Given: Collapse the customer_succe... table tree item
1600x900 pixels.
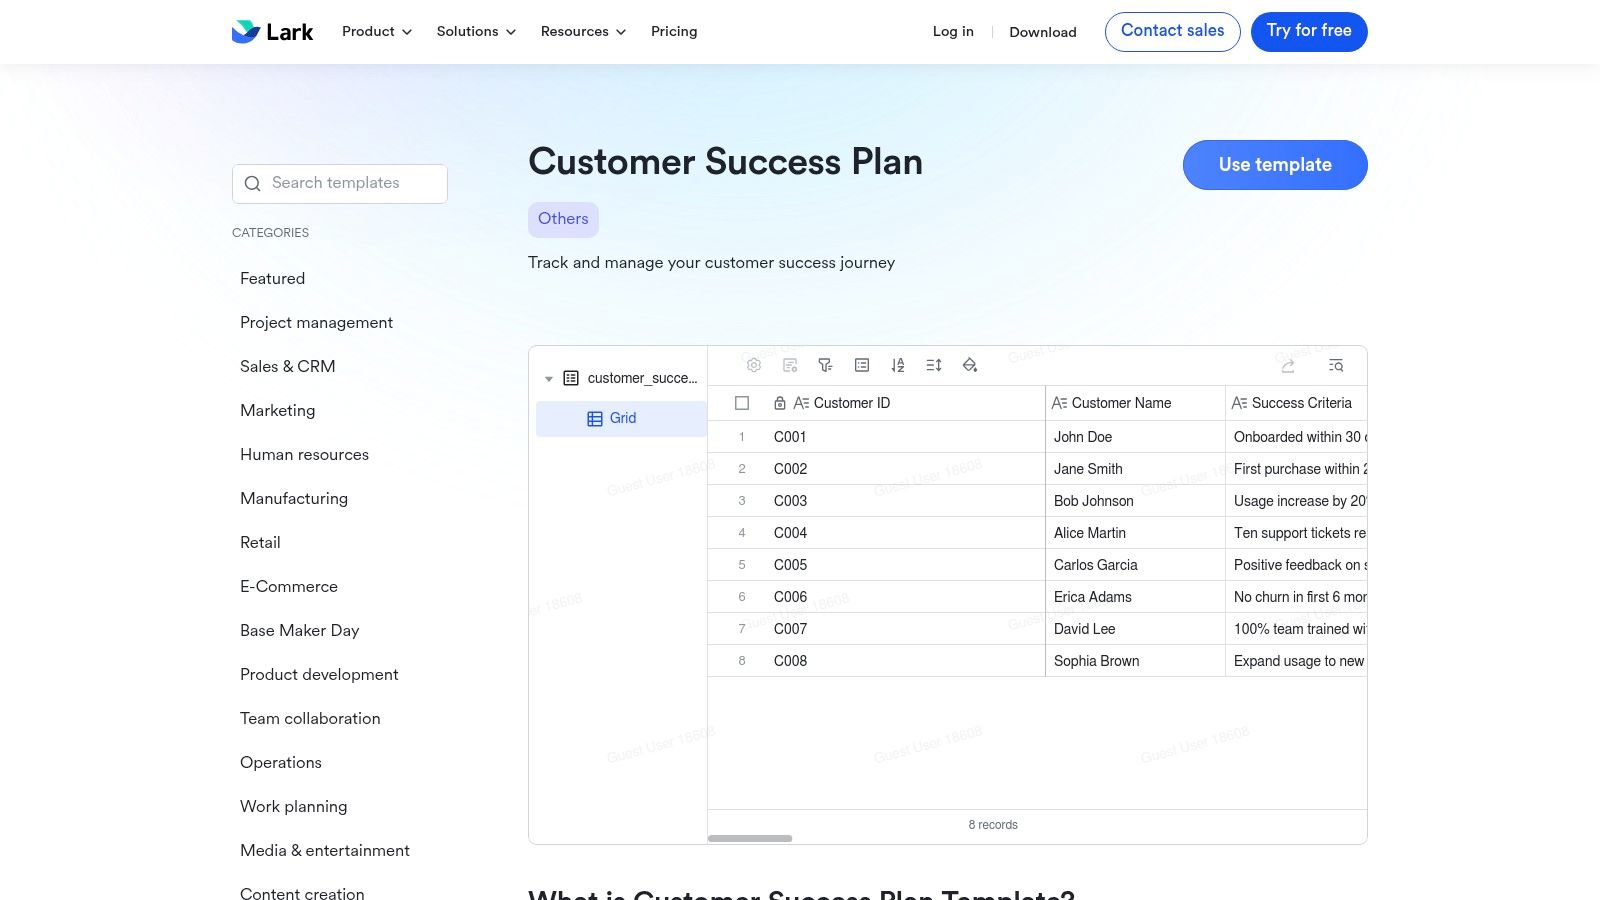Looking at the screenshot, I should click(x=549, y=378).
